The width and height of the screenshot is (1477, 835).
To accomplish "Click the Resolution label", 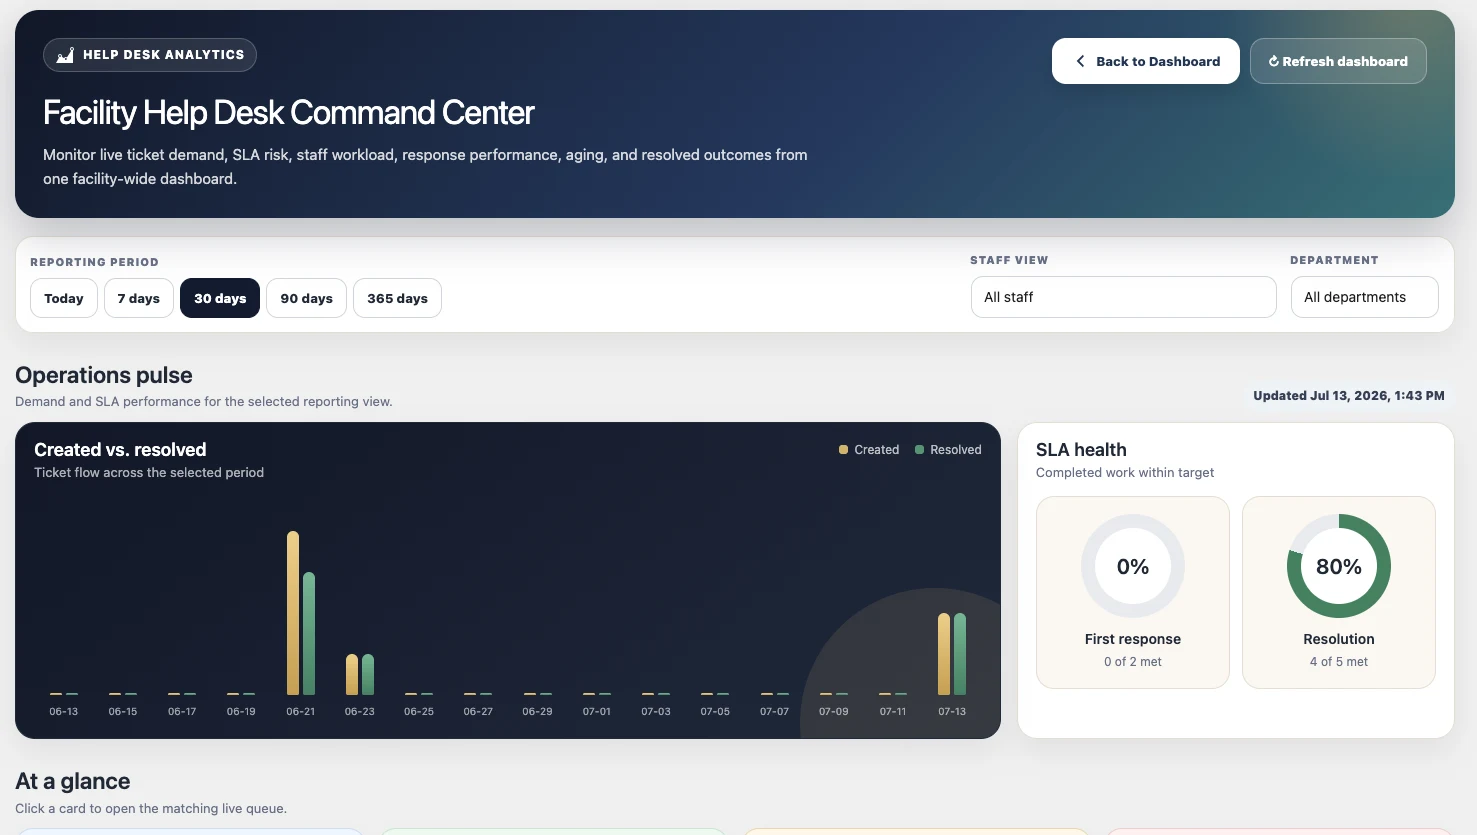I will (1339, 639).
